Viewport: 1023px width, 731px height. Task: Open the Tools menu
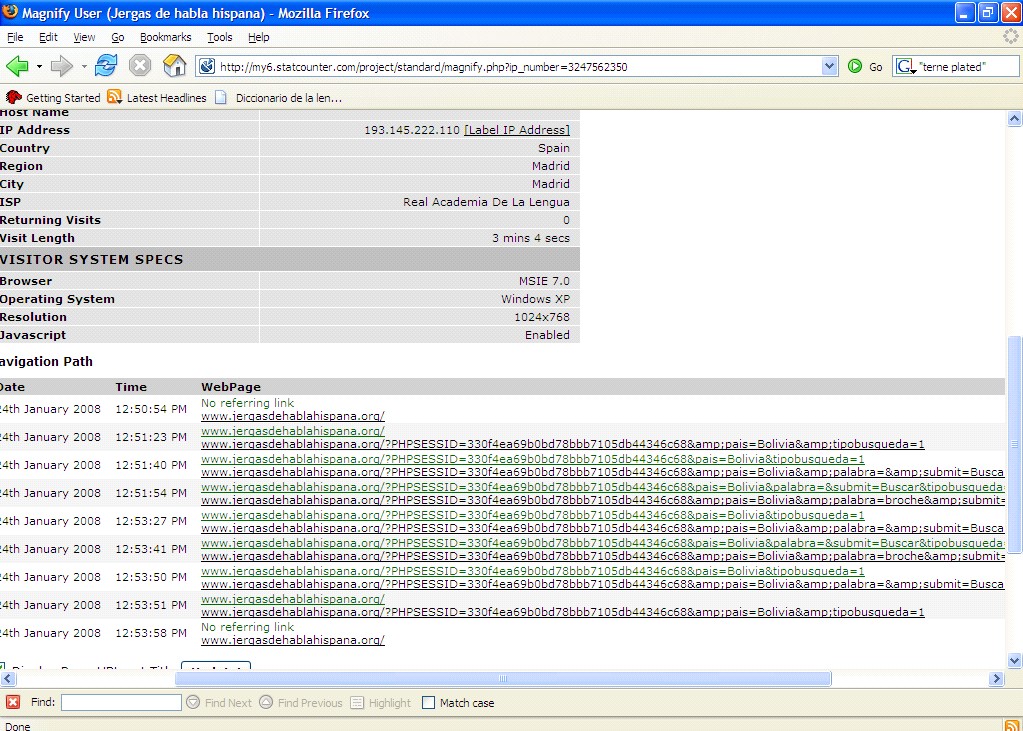point(220,37)
